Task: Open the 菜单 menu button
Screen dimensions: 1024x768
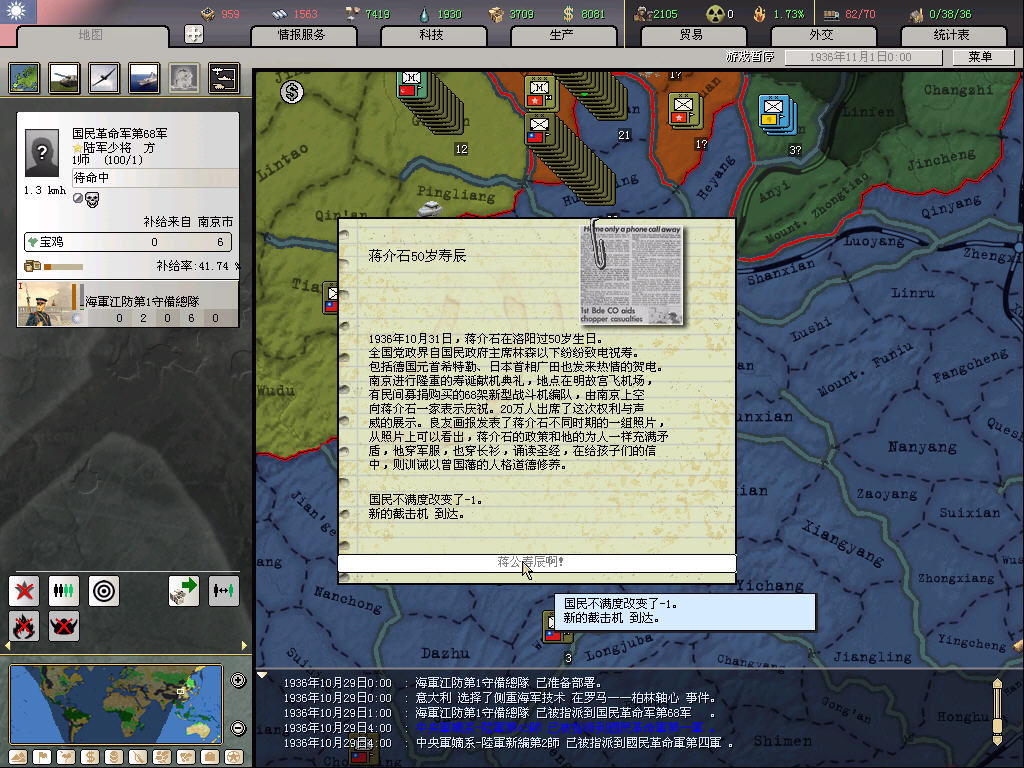Action: 982,57
